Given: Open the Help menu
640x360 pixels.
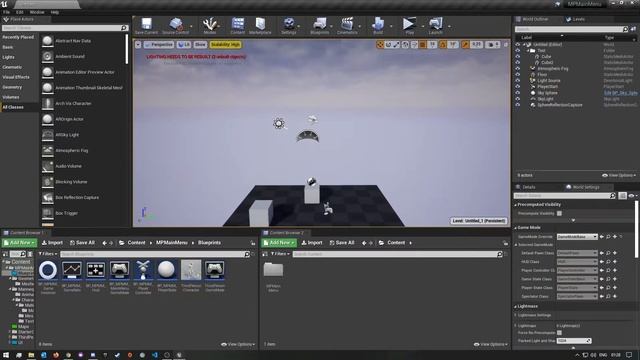Looking at the screenshot, I should click(55, 12).
